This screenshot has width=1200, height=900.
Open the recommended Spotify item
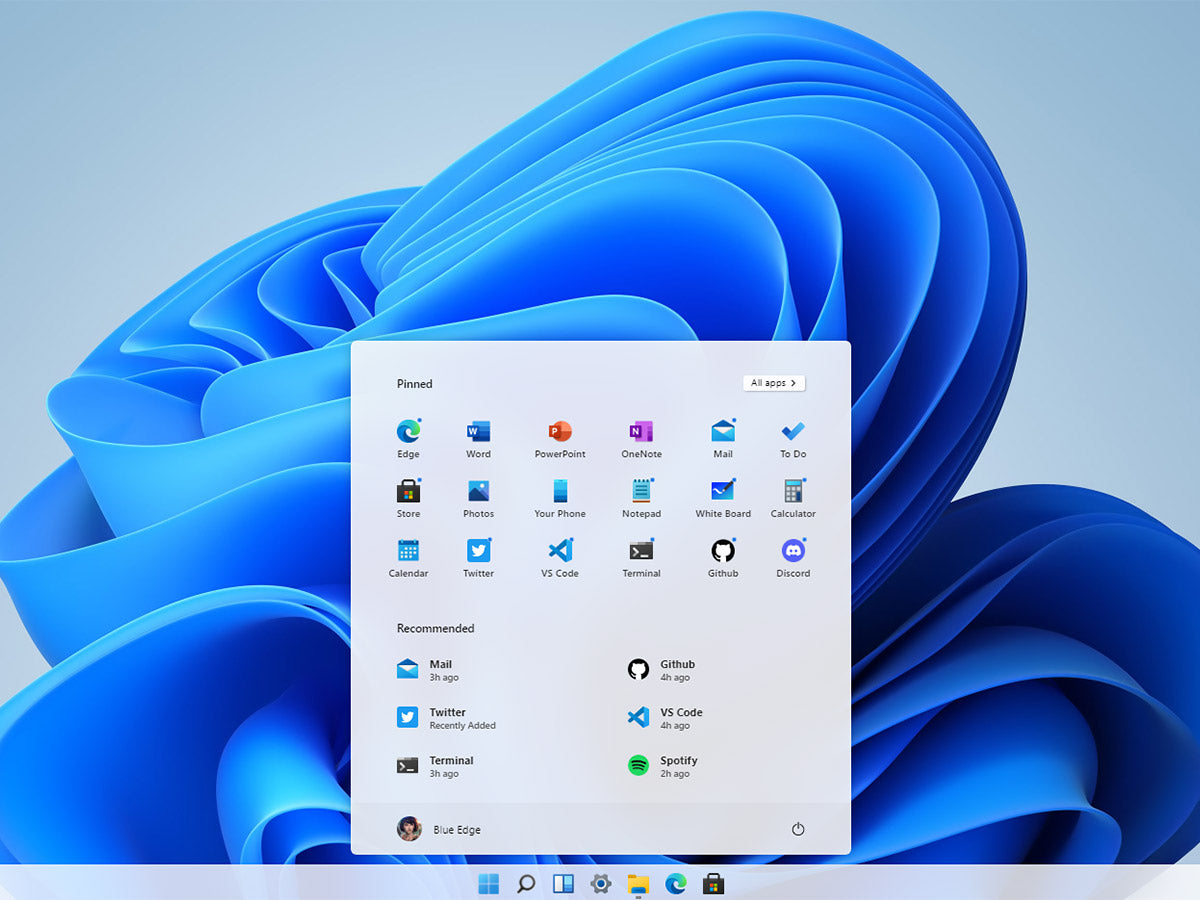pyautogui.click(x=663, y=766)
